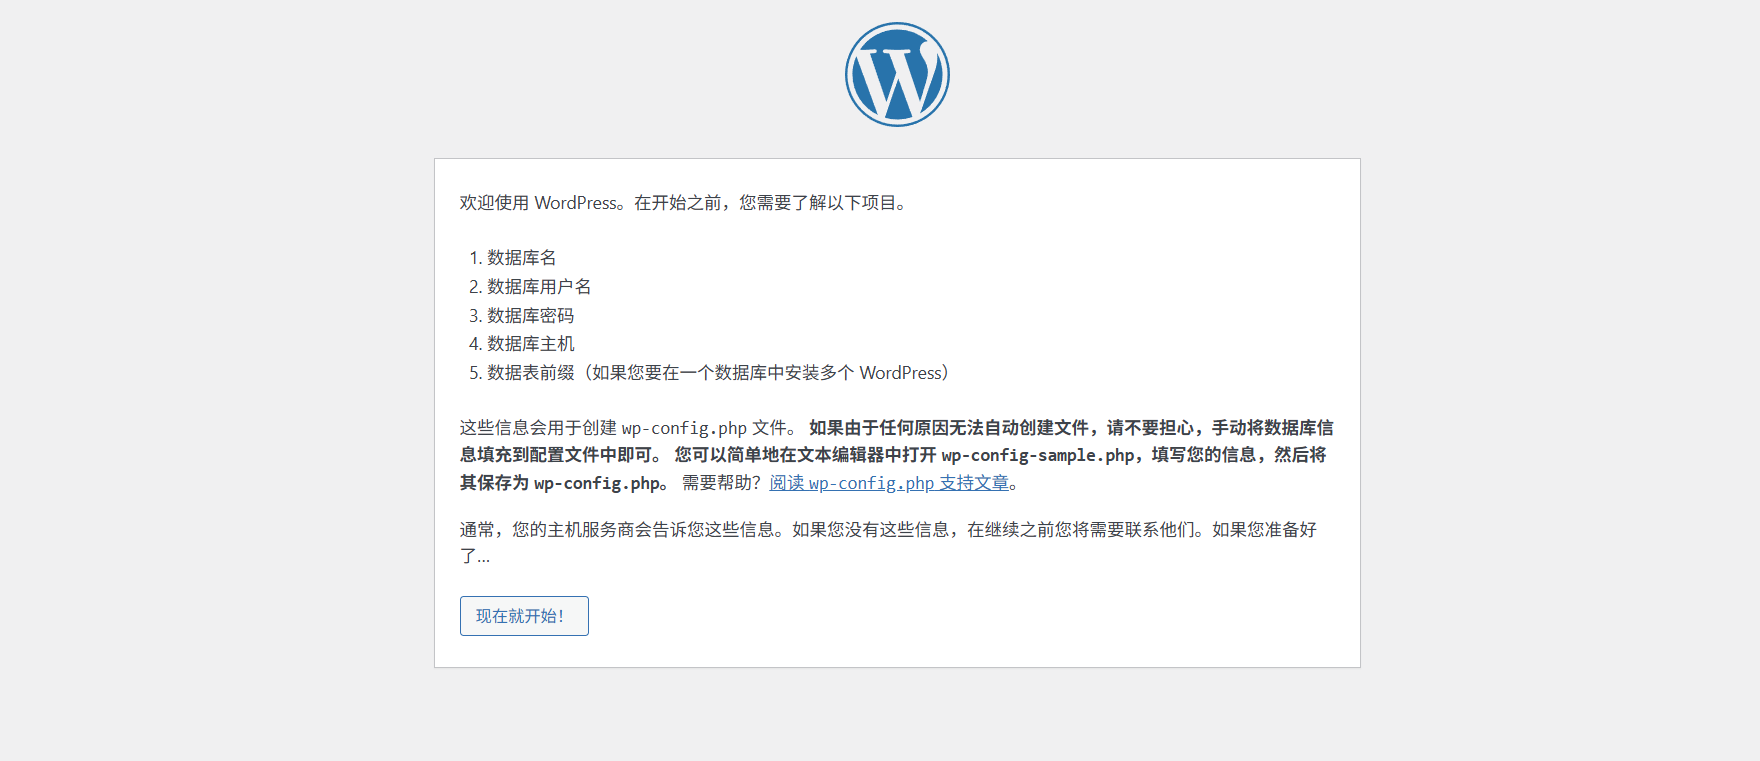This screenshot has height=761, width=1760.
Task: Click the 现在就开始! button
Action: click(524, 616)
